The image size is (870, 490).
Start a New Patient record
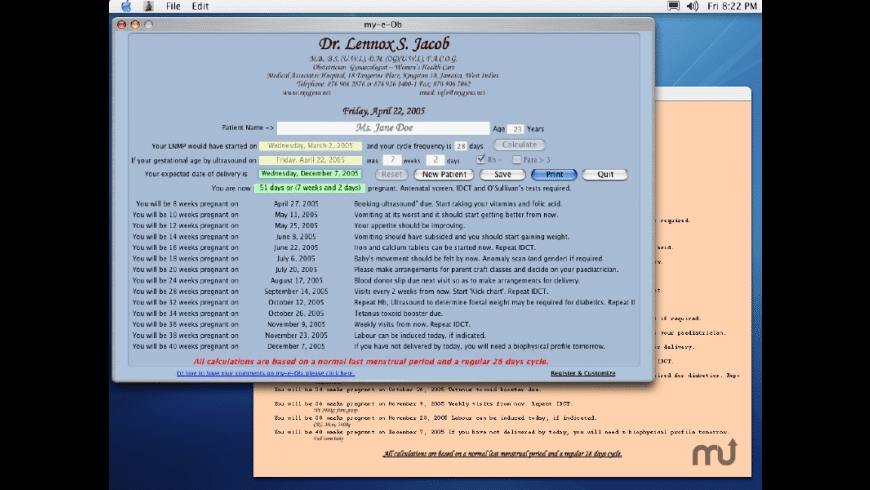pos(444,174)
